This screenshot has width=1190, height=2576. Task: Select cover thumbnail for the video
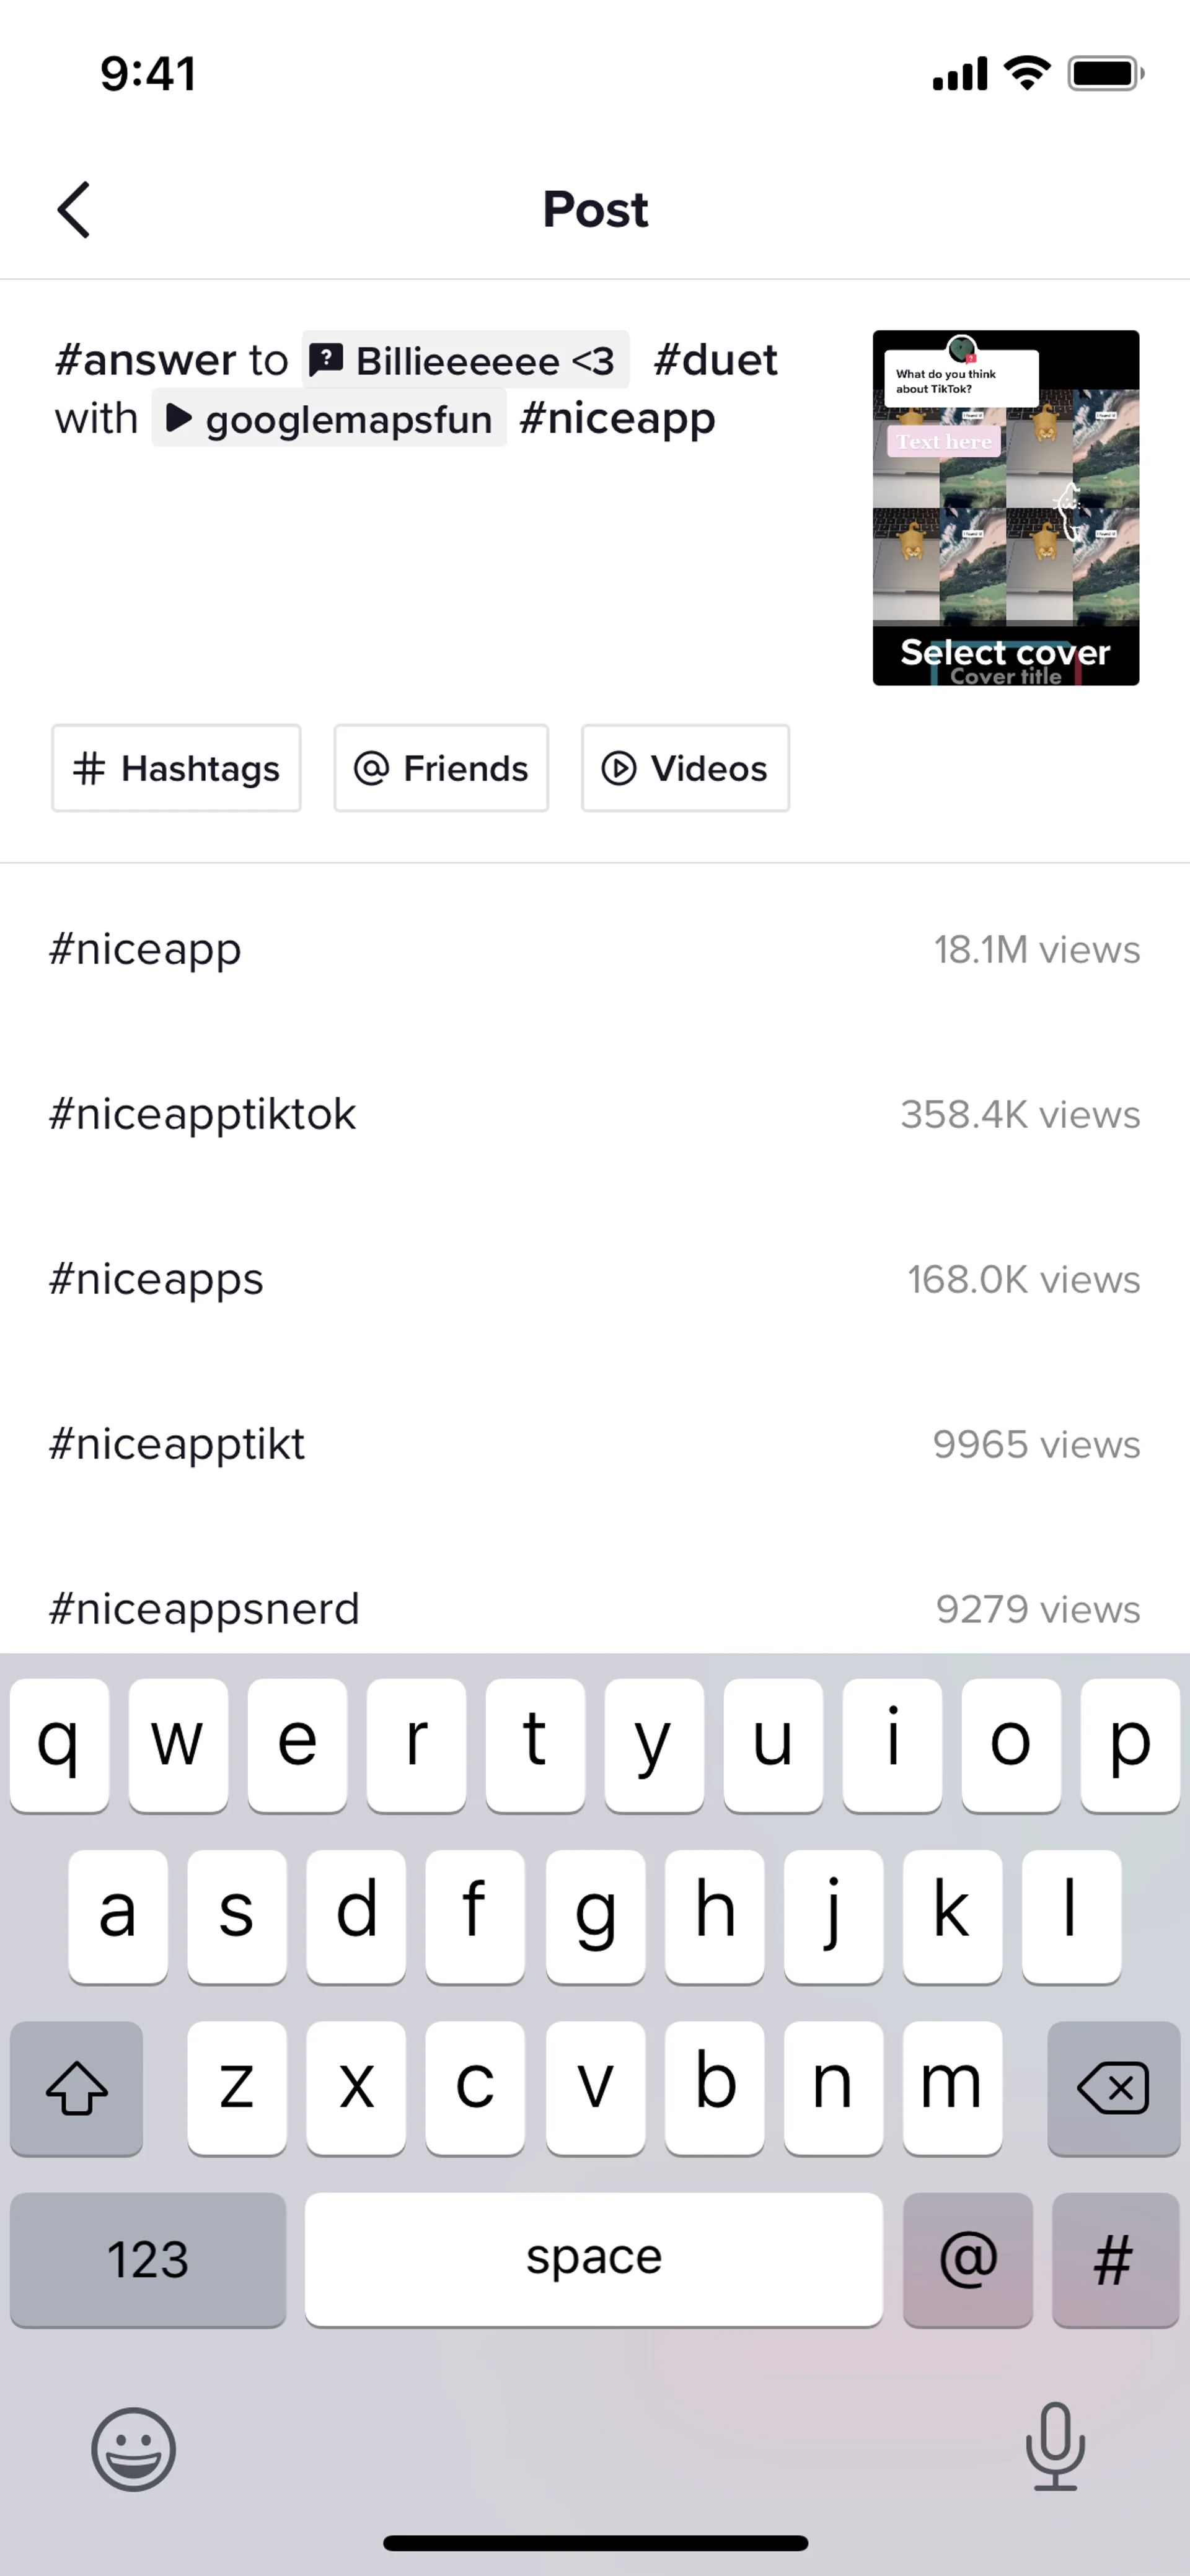coord(1005,508)
